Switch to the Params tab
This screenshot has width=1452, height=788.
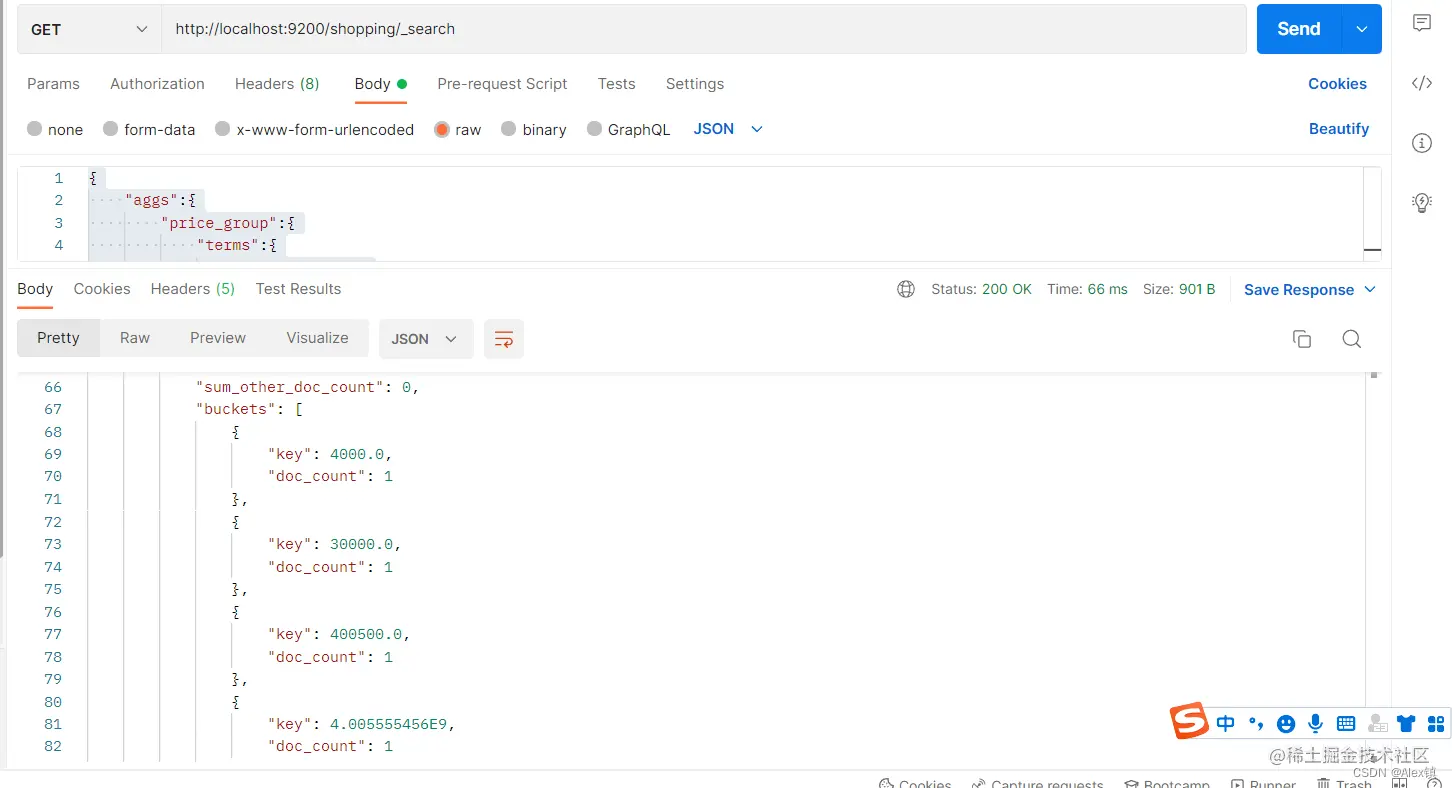coord(53,84)
